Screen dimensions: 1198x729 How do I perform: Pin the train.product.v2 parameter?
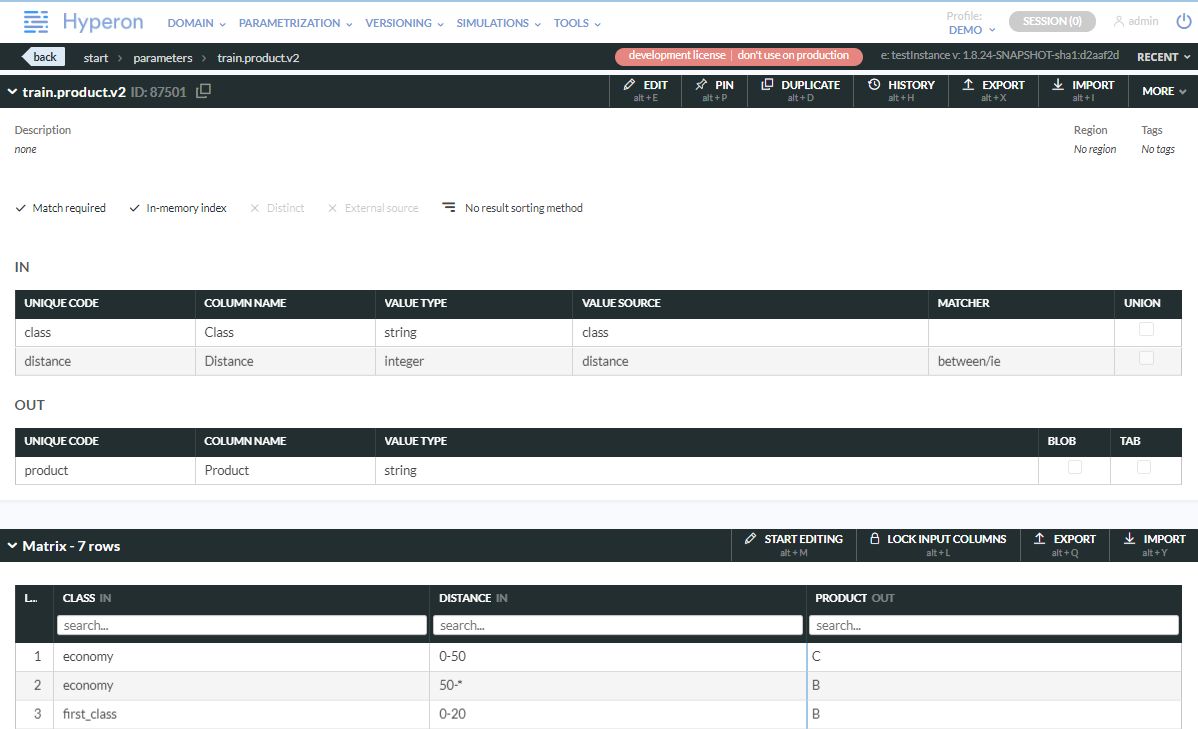tap(715, 90)
